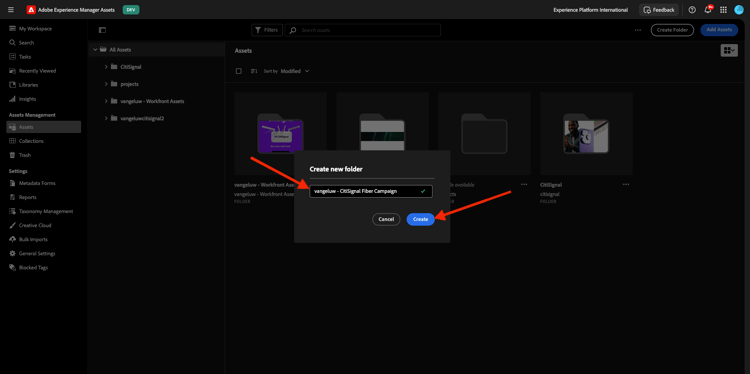The image size is (750, 374).
Task: Open ellipsis menu for projects folder card
Action: (524, 184)
